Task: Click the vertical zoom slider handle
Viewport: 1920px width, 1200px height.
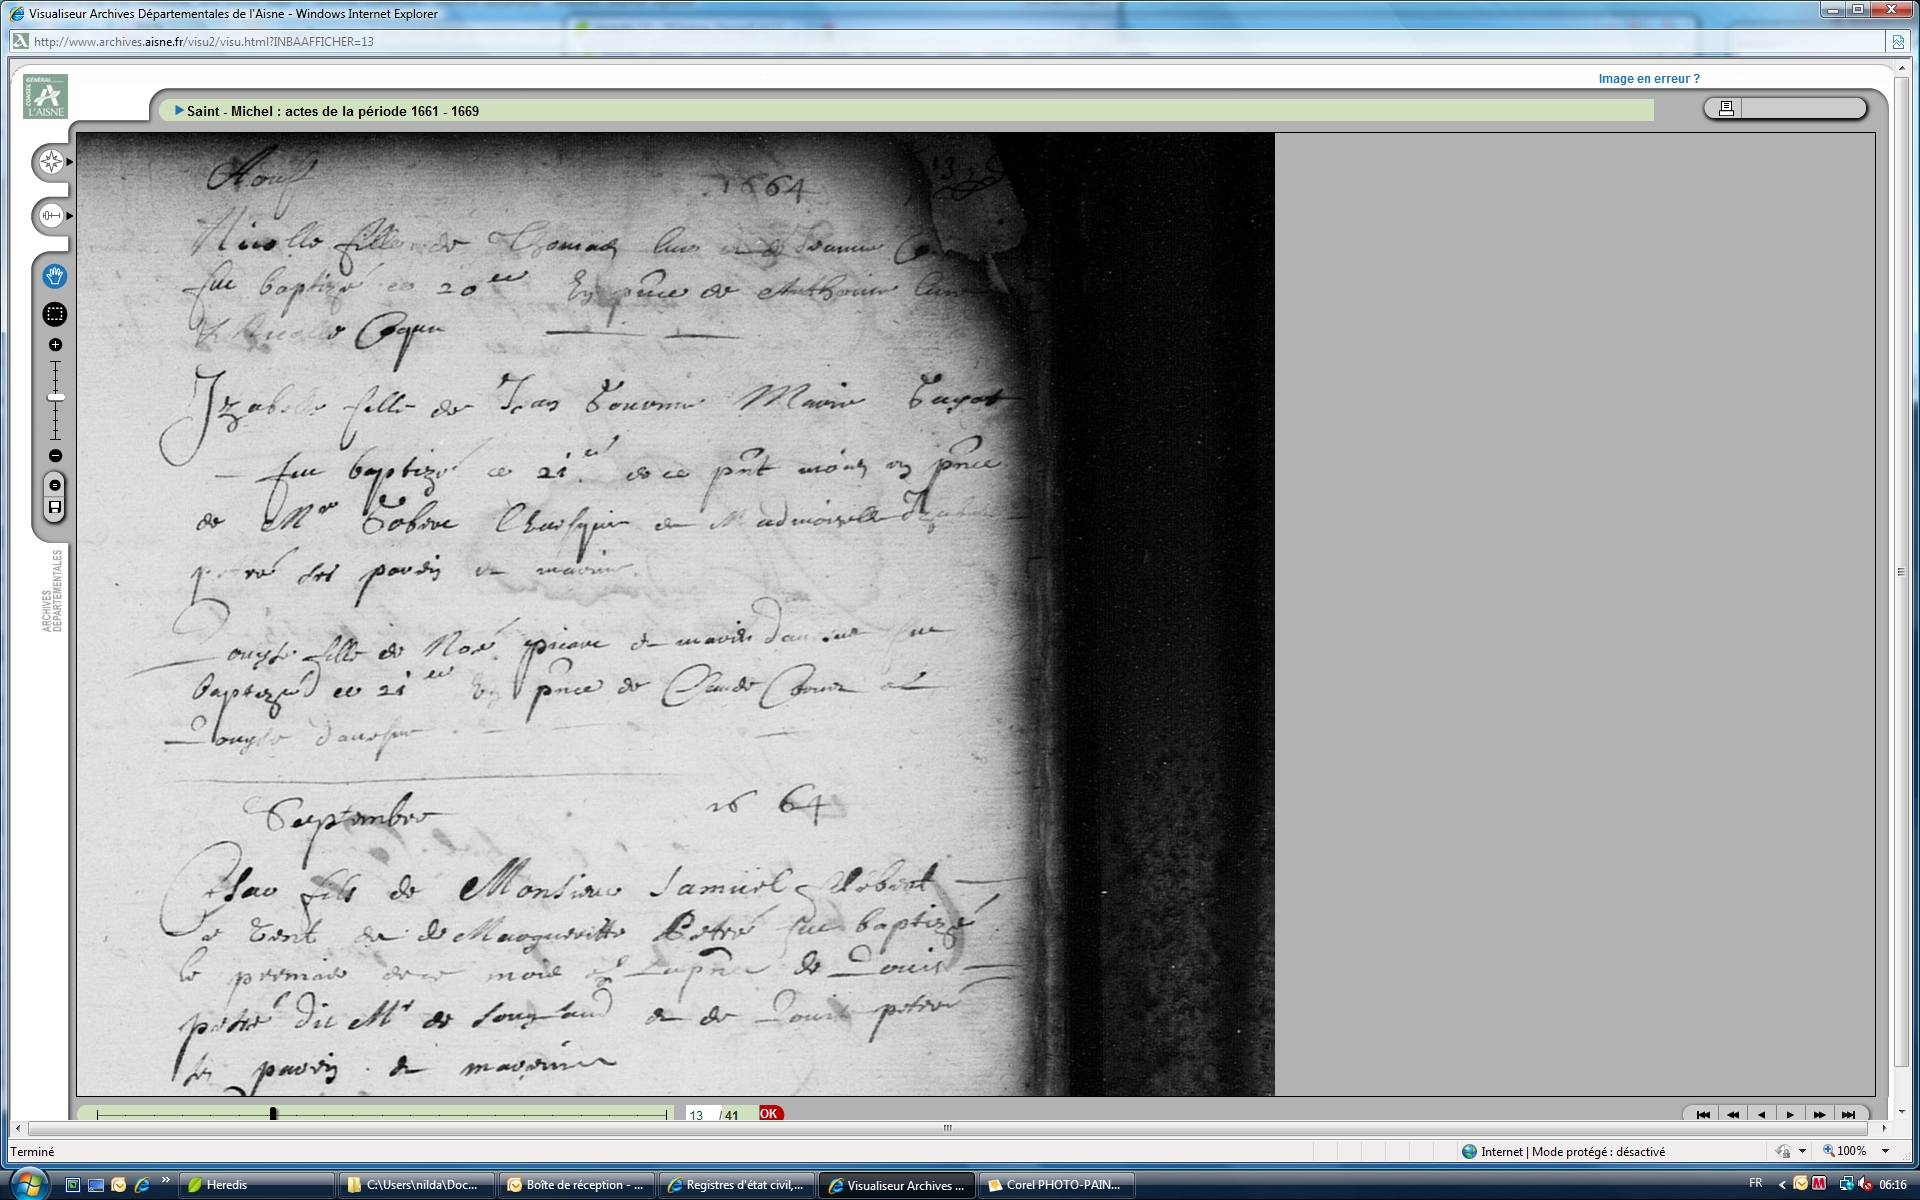Action: tap(56, 398)
